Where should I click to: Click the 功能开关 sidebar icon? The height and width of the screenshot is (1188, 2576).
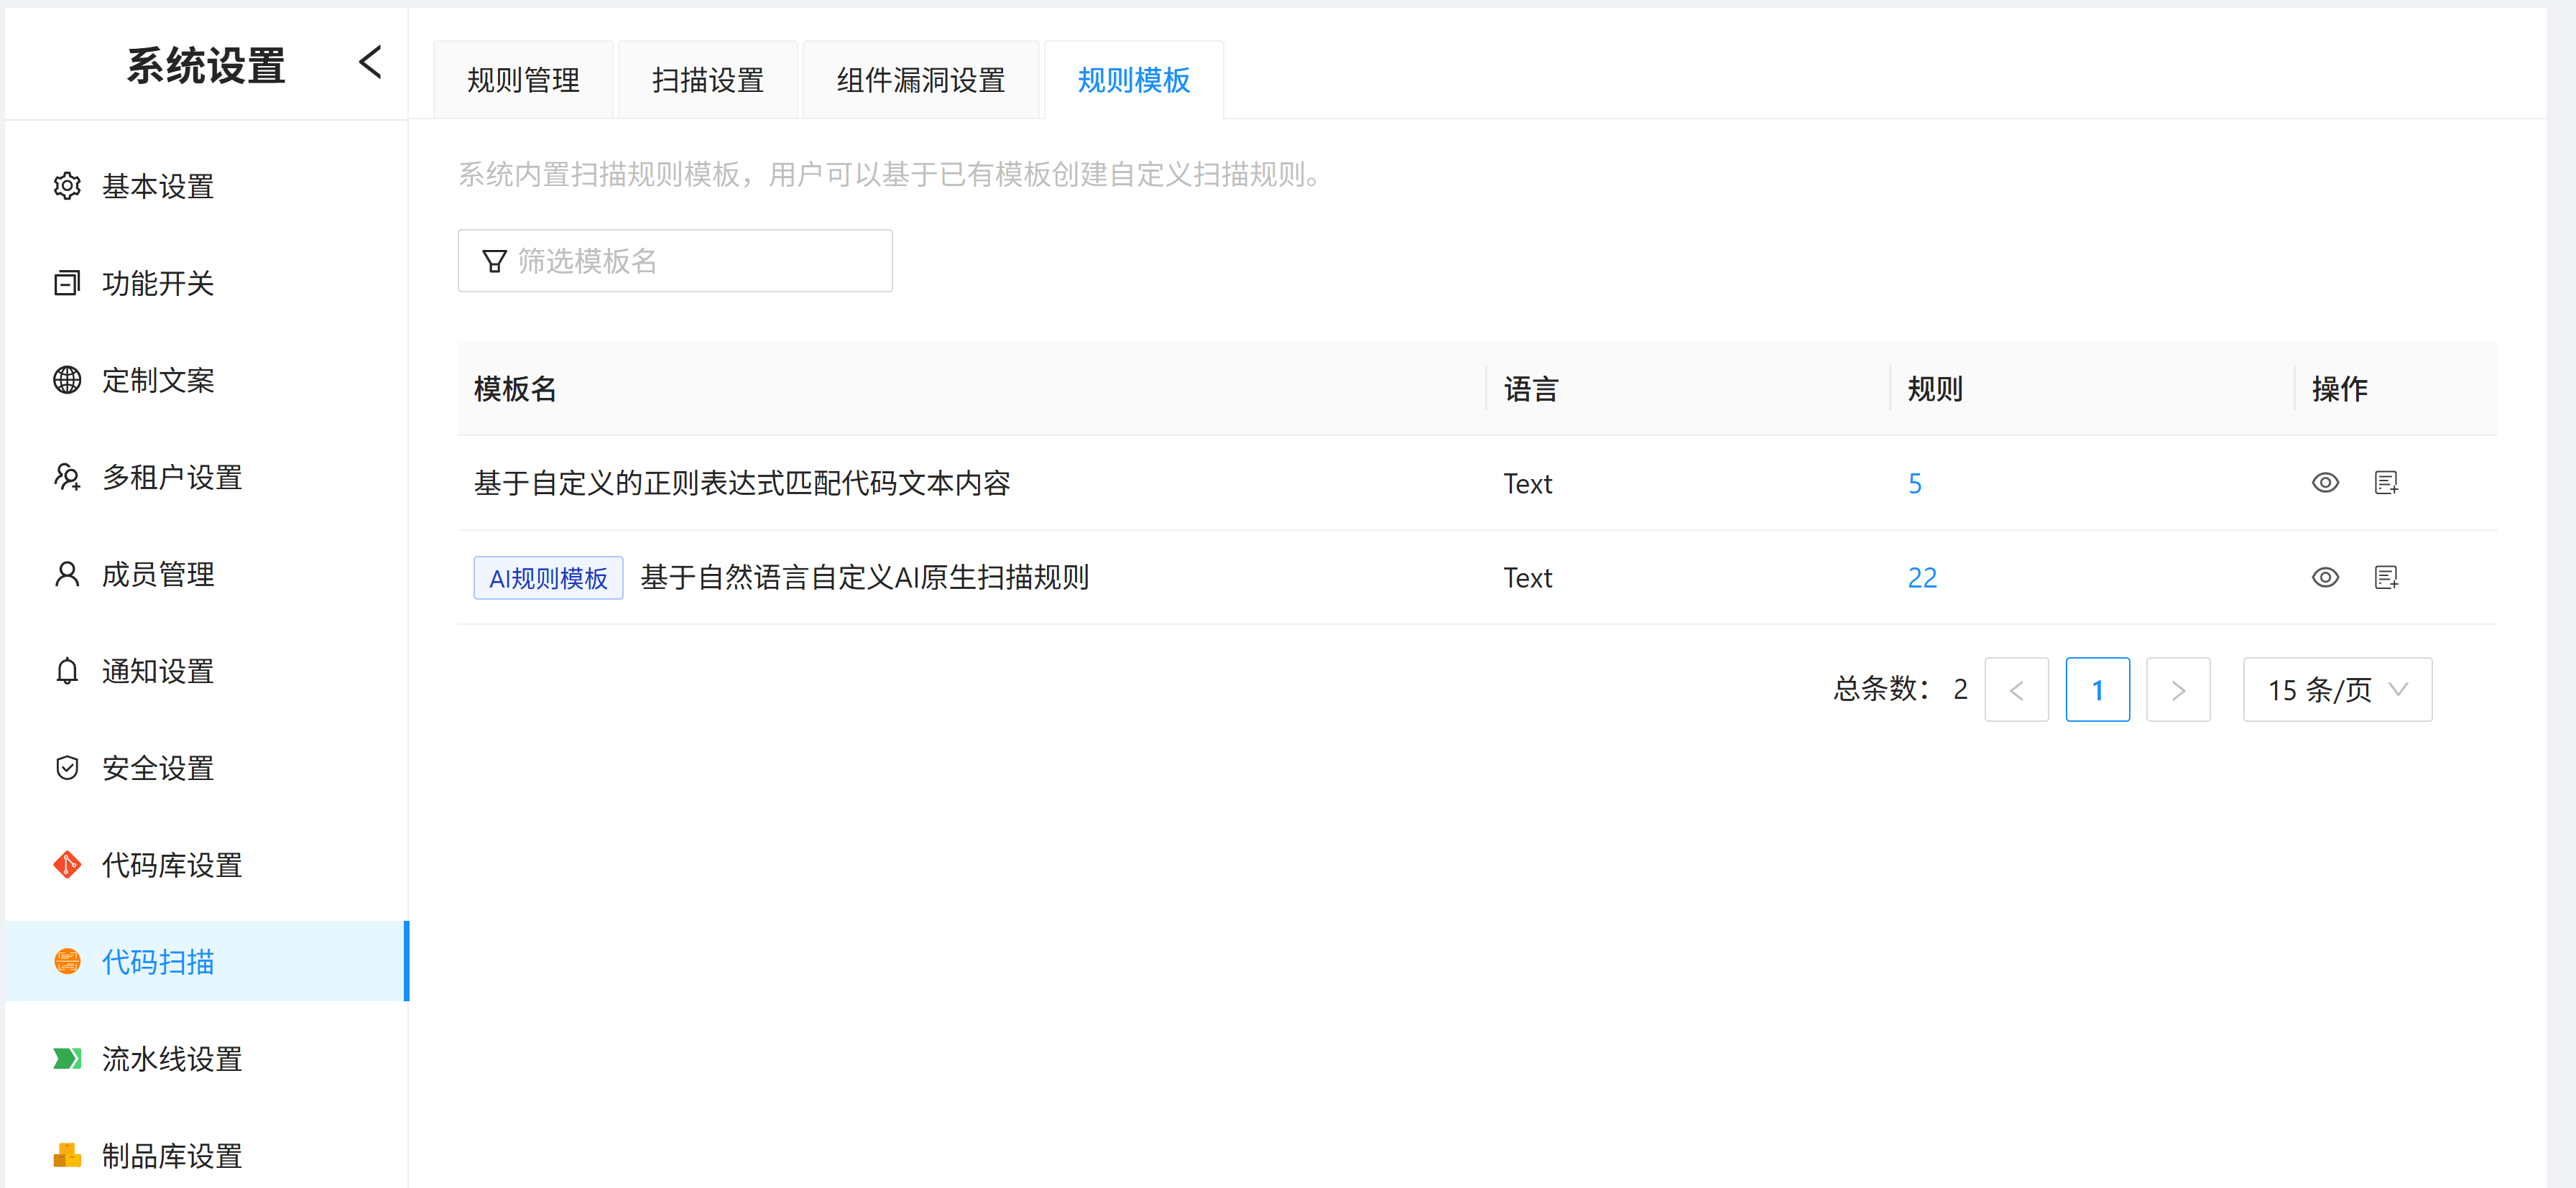[x=67, y=283]
